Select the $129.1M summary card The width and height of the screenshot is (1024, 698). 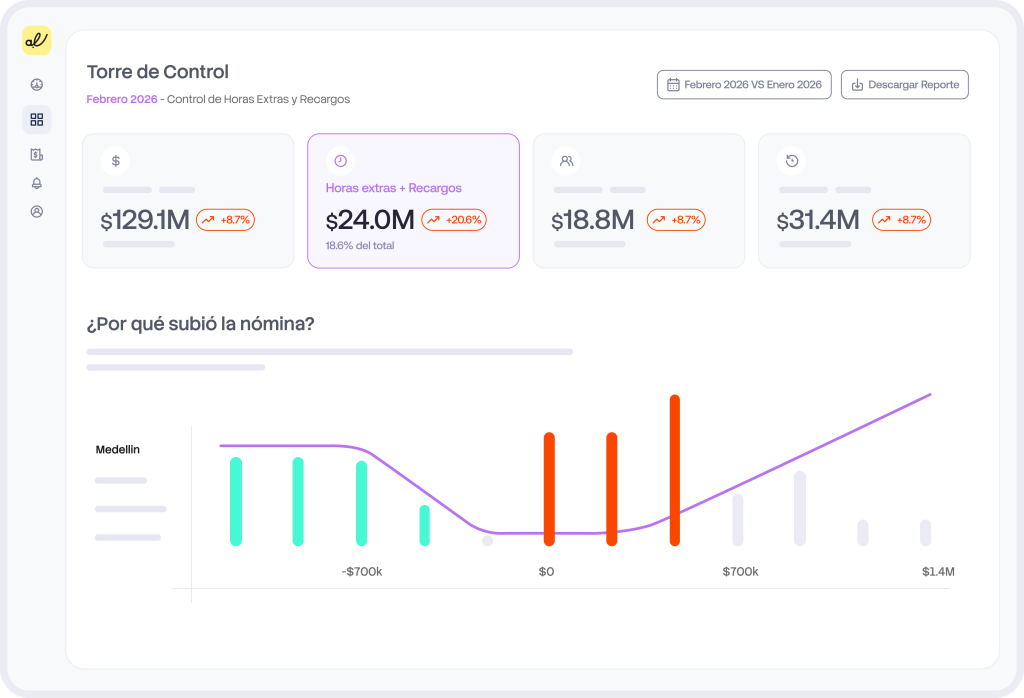tap(187, 201)
